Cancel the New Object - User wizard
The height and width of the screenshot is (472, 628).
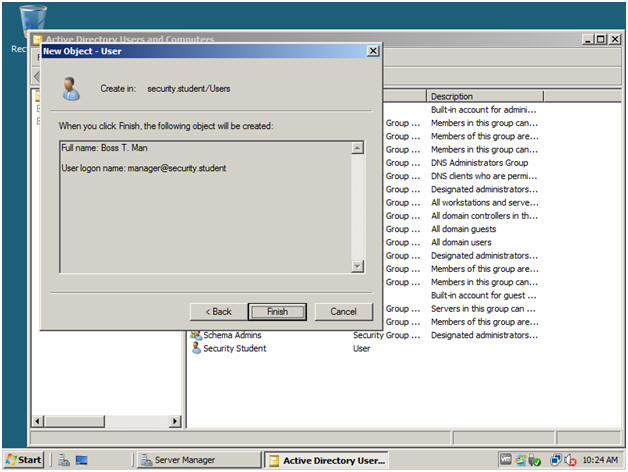click(344, 312)
